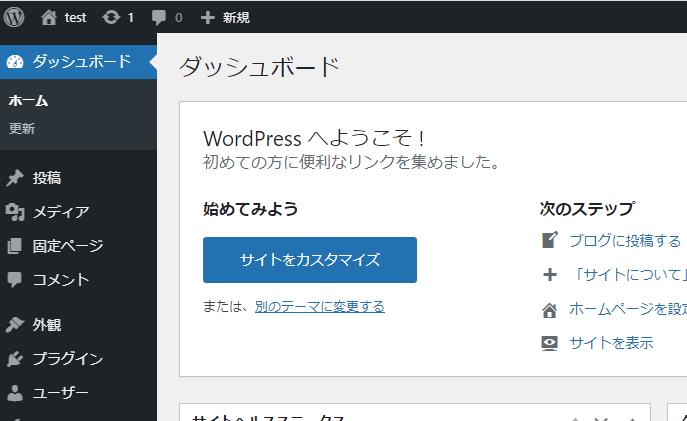Click the 投稿 pushpin icon

pos(15,178)
